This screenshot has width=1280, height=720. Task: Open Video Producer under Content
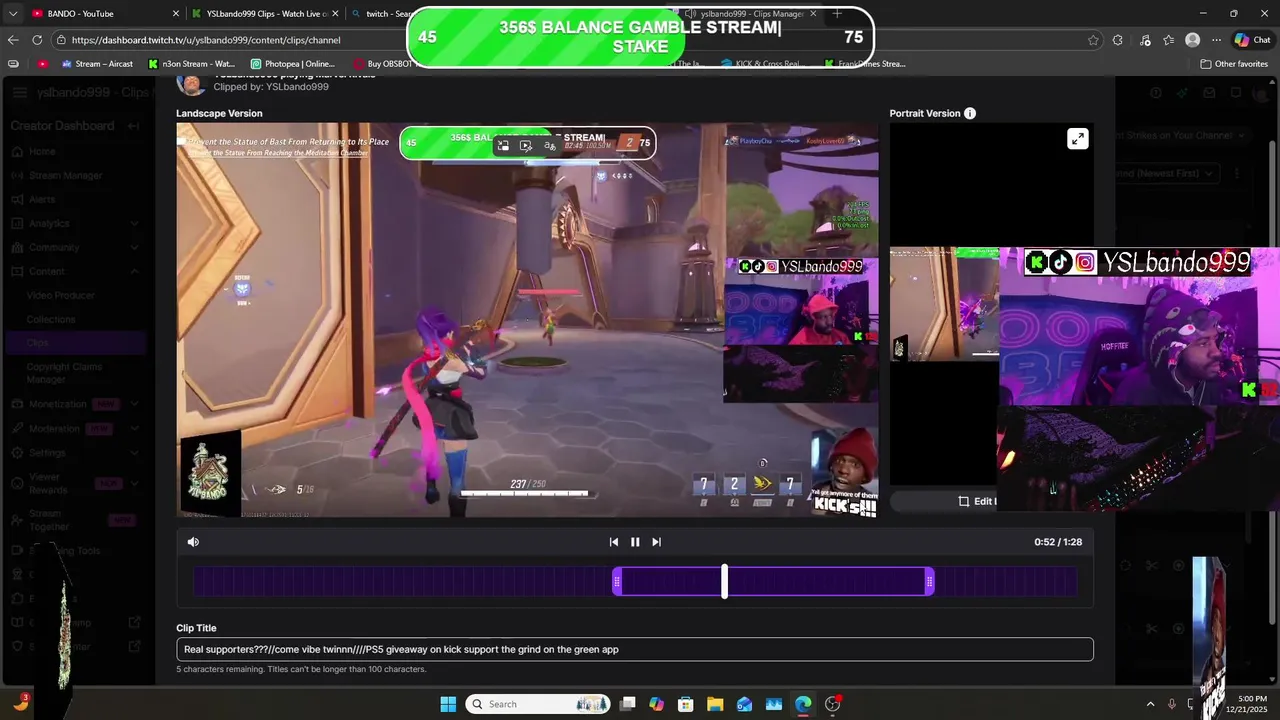60,295
